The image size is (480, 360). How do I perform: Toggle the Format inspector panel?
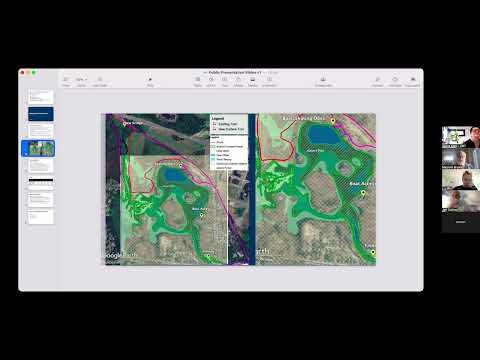click(x=378, y=81)
